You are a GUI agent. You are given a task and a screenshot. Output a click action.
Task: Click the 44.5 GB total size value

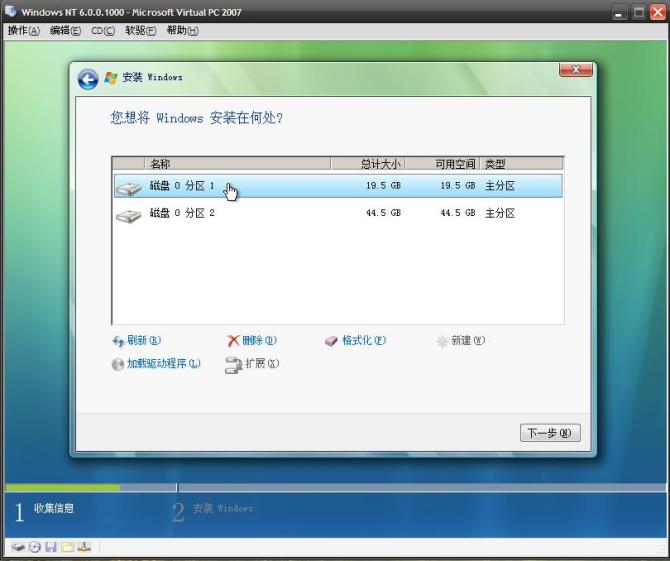tap(383, 213)
